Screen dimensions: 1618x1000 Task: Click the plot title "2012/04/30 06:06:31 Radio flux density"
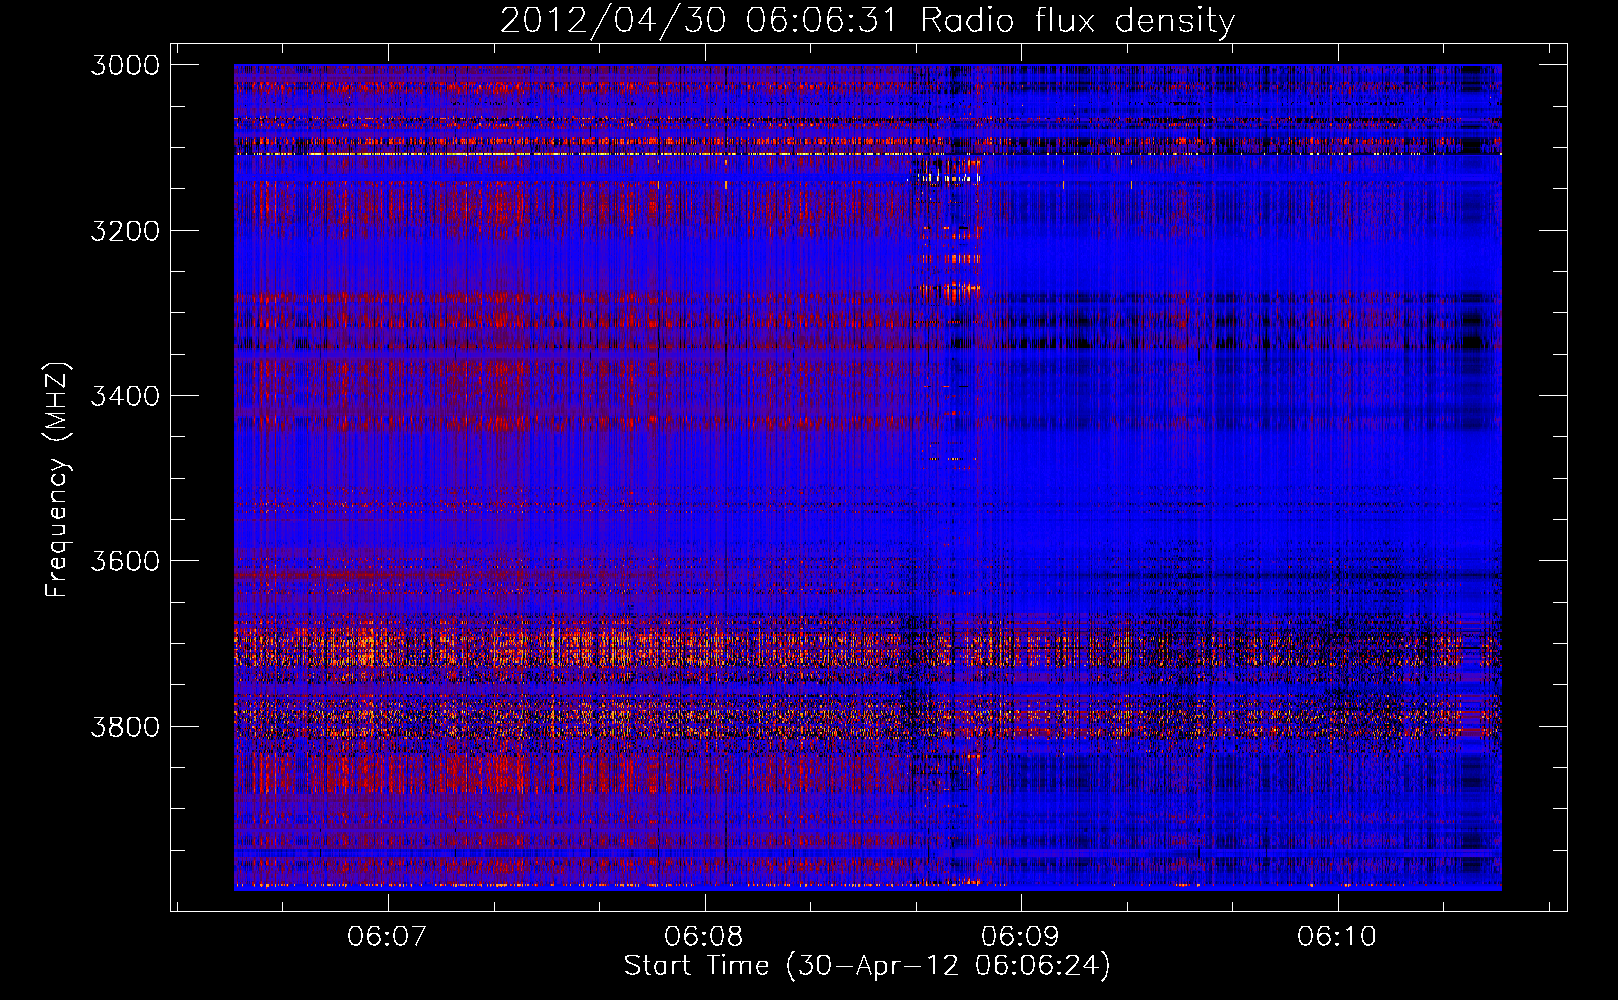click(x=867, y=21)
